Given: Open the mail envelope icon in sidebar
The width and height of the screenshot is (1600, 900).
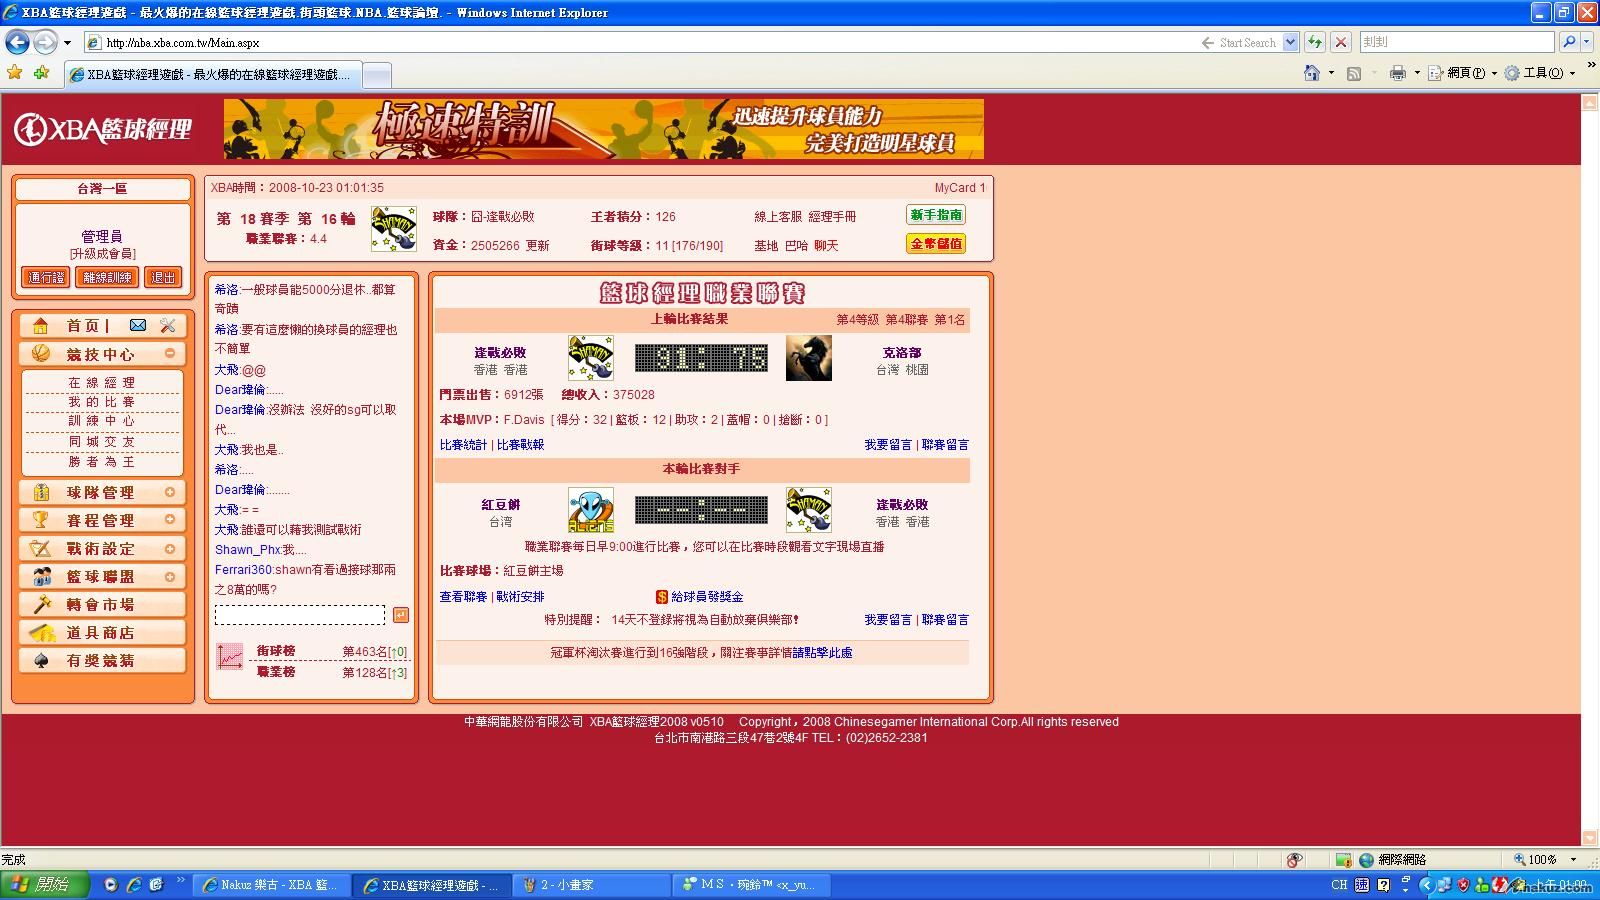Looking at the screenshot, I should point(138,325).
